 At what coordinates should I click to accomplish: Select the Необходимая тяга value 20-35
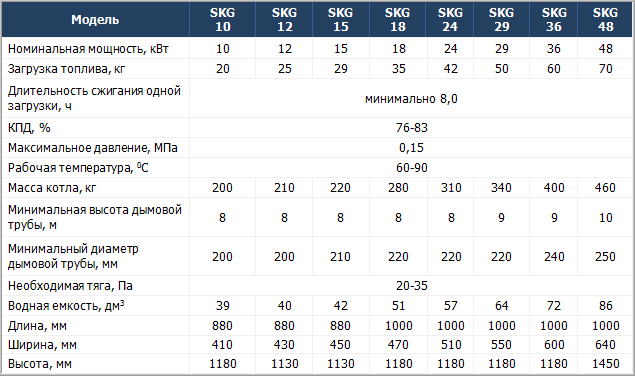411,286
